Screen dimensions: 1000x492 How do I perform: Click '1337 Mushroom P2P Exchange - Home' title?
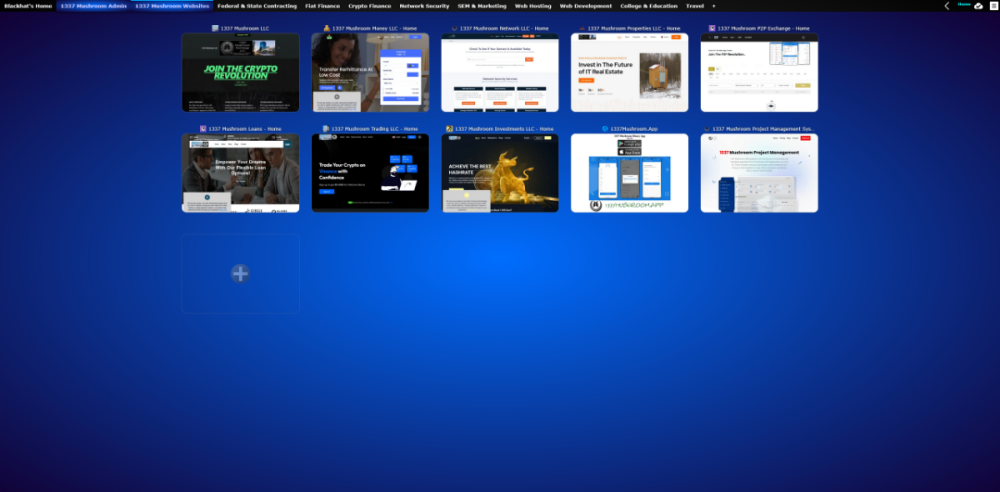click(763, 28)
